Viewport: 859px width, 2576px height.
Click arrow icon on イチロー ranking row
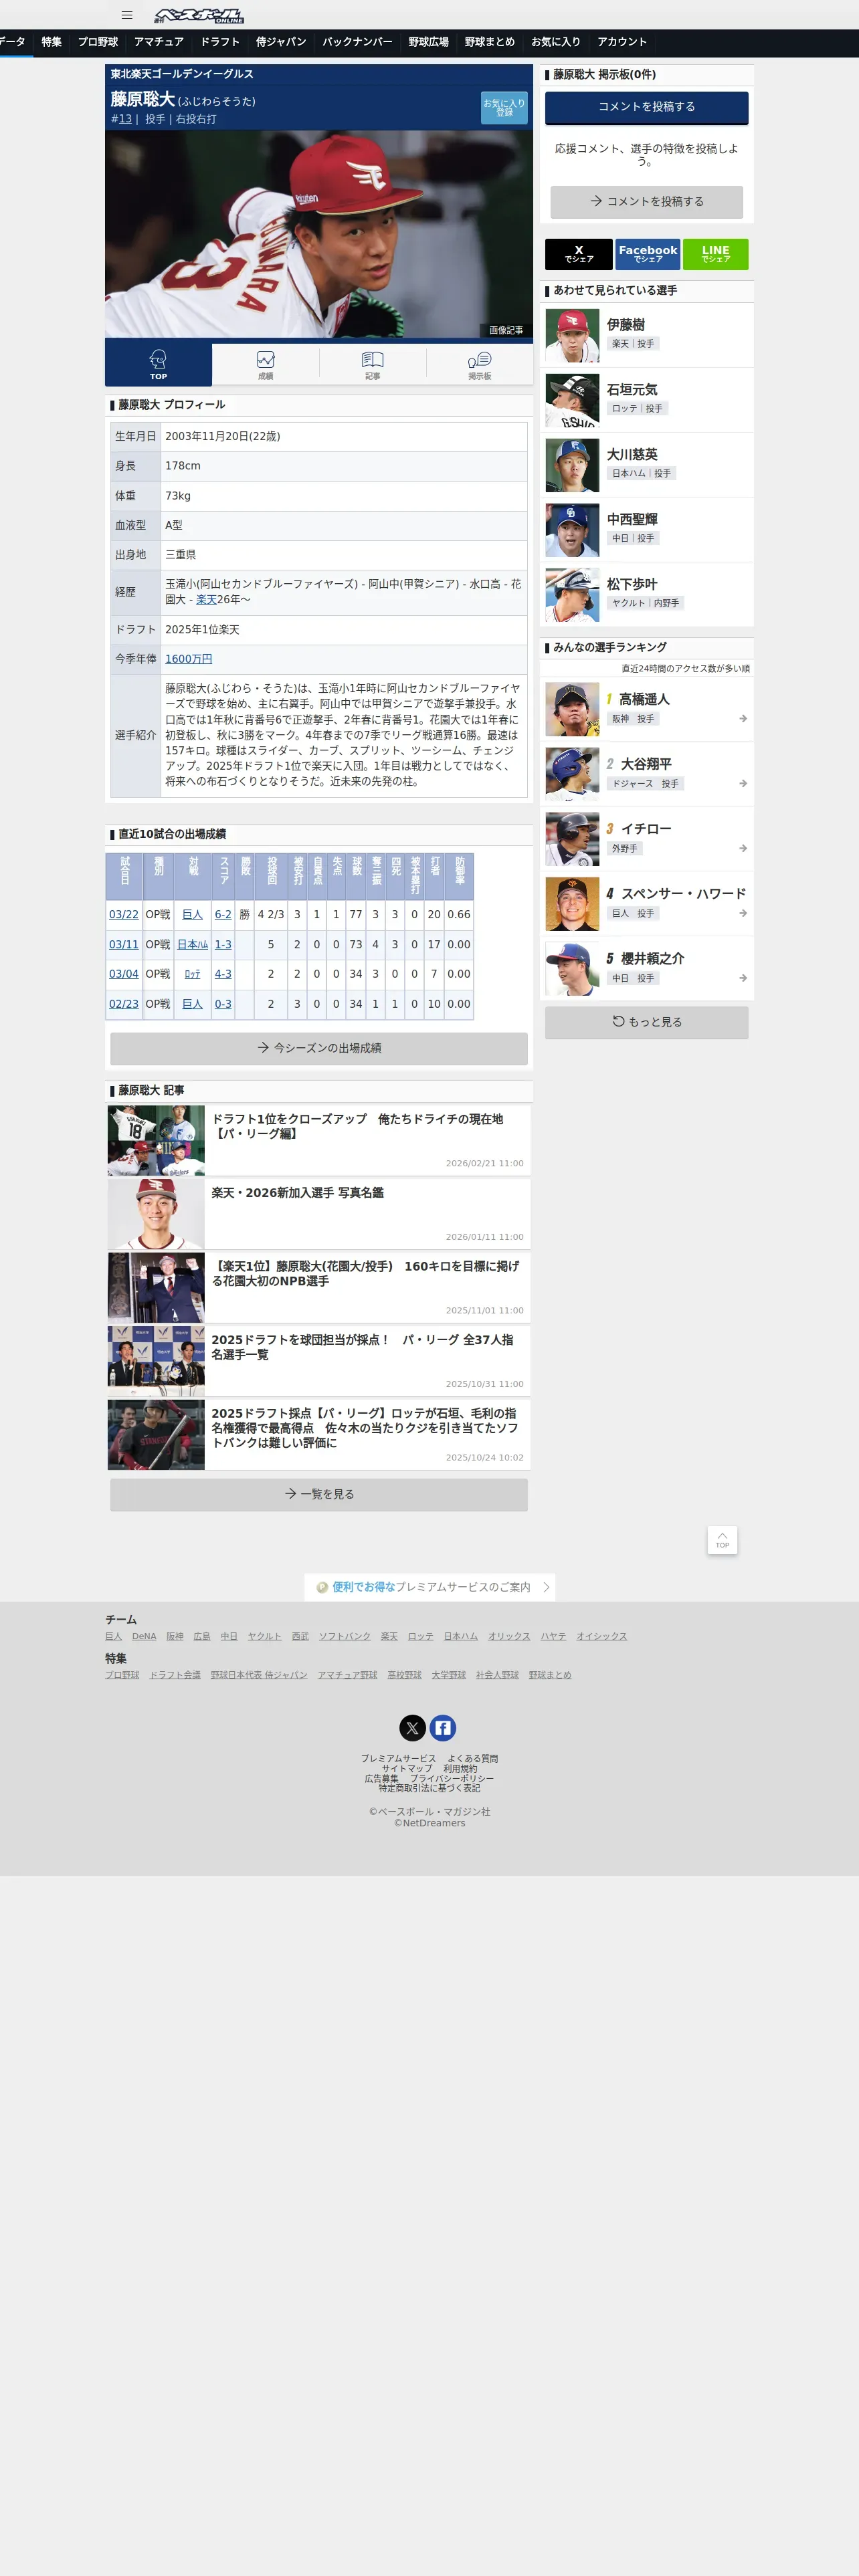[743, 849]
